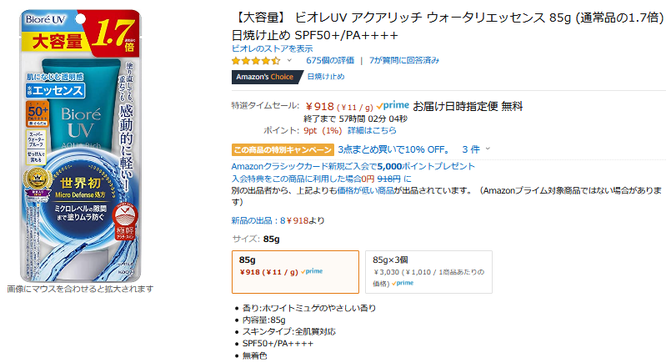Expand the star rating dropdown chevron
The height and width of the screenshot is (363, 666).
289,60
